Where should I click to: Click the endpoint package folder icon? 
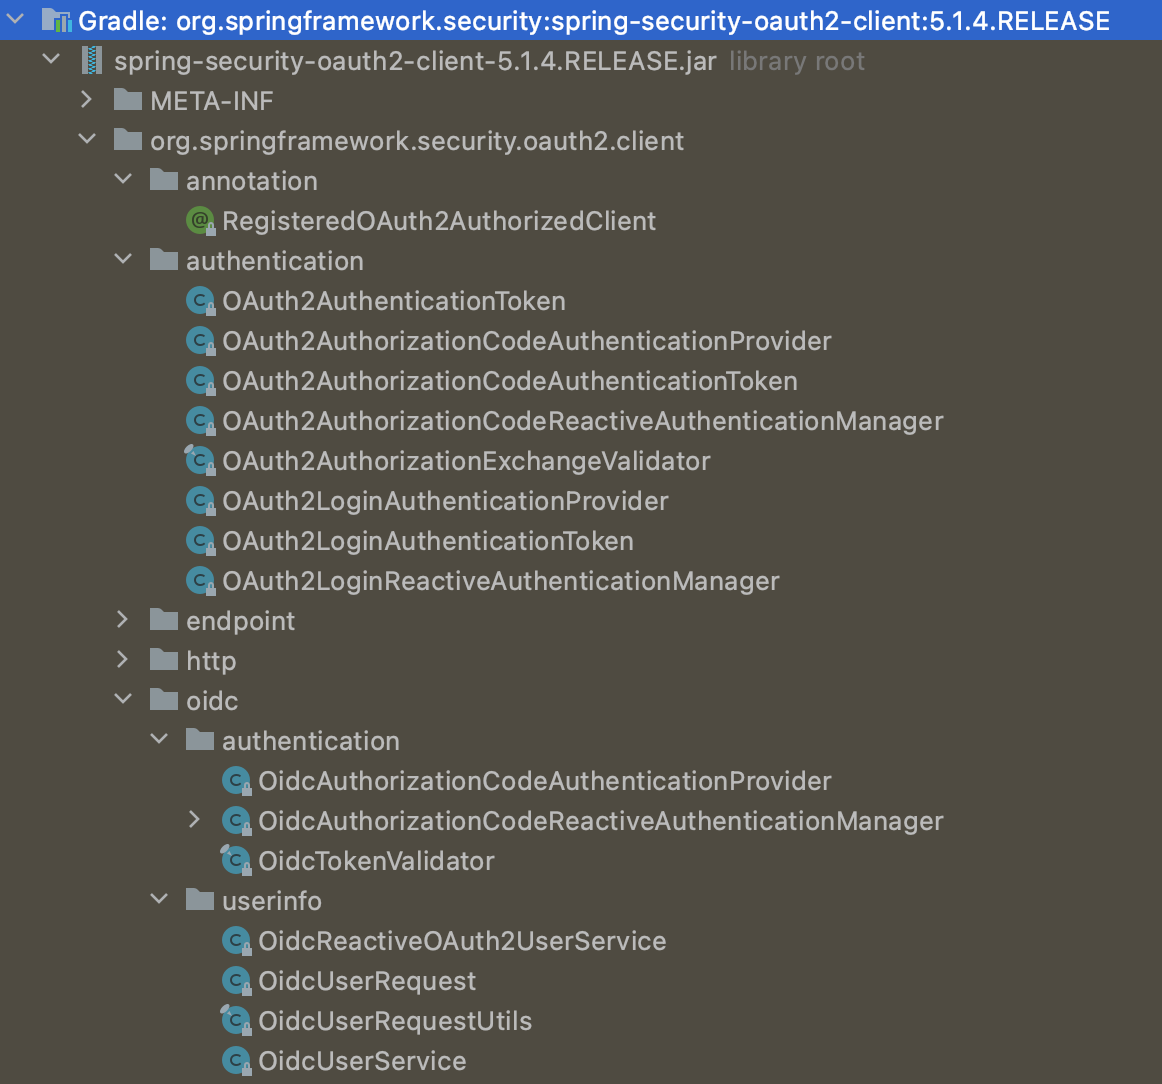pos(163,620)
